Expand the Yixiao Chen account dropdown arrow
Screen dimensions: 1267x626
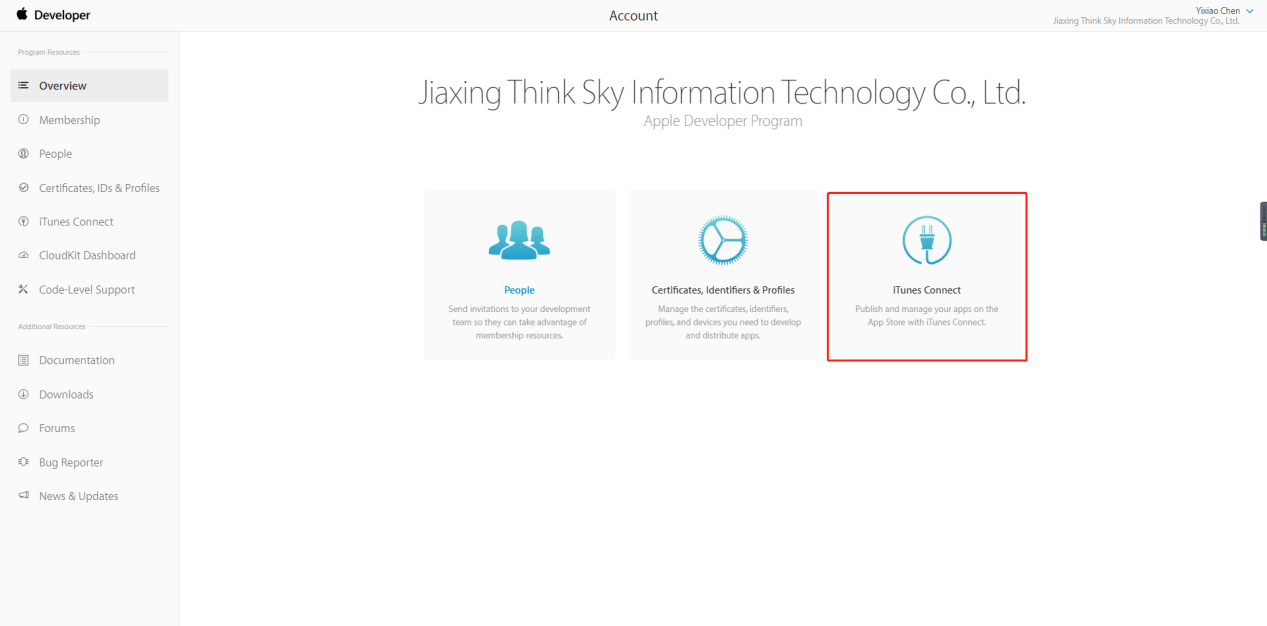[1250, 11]
